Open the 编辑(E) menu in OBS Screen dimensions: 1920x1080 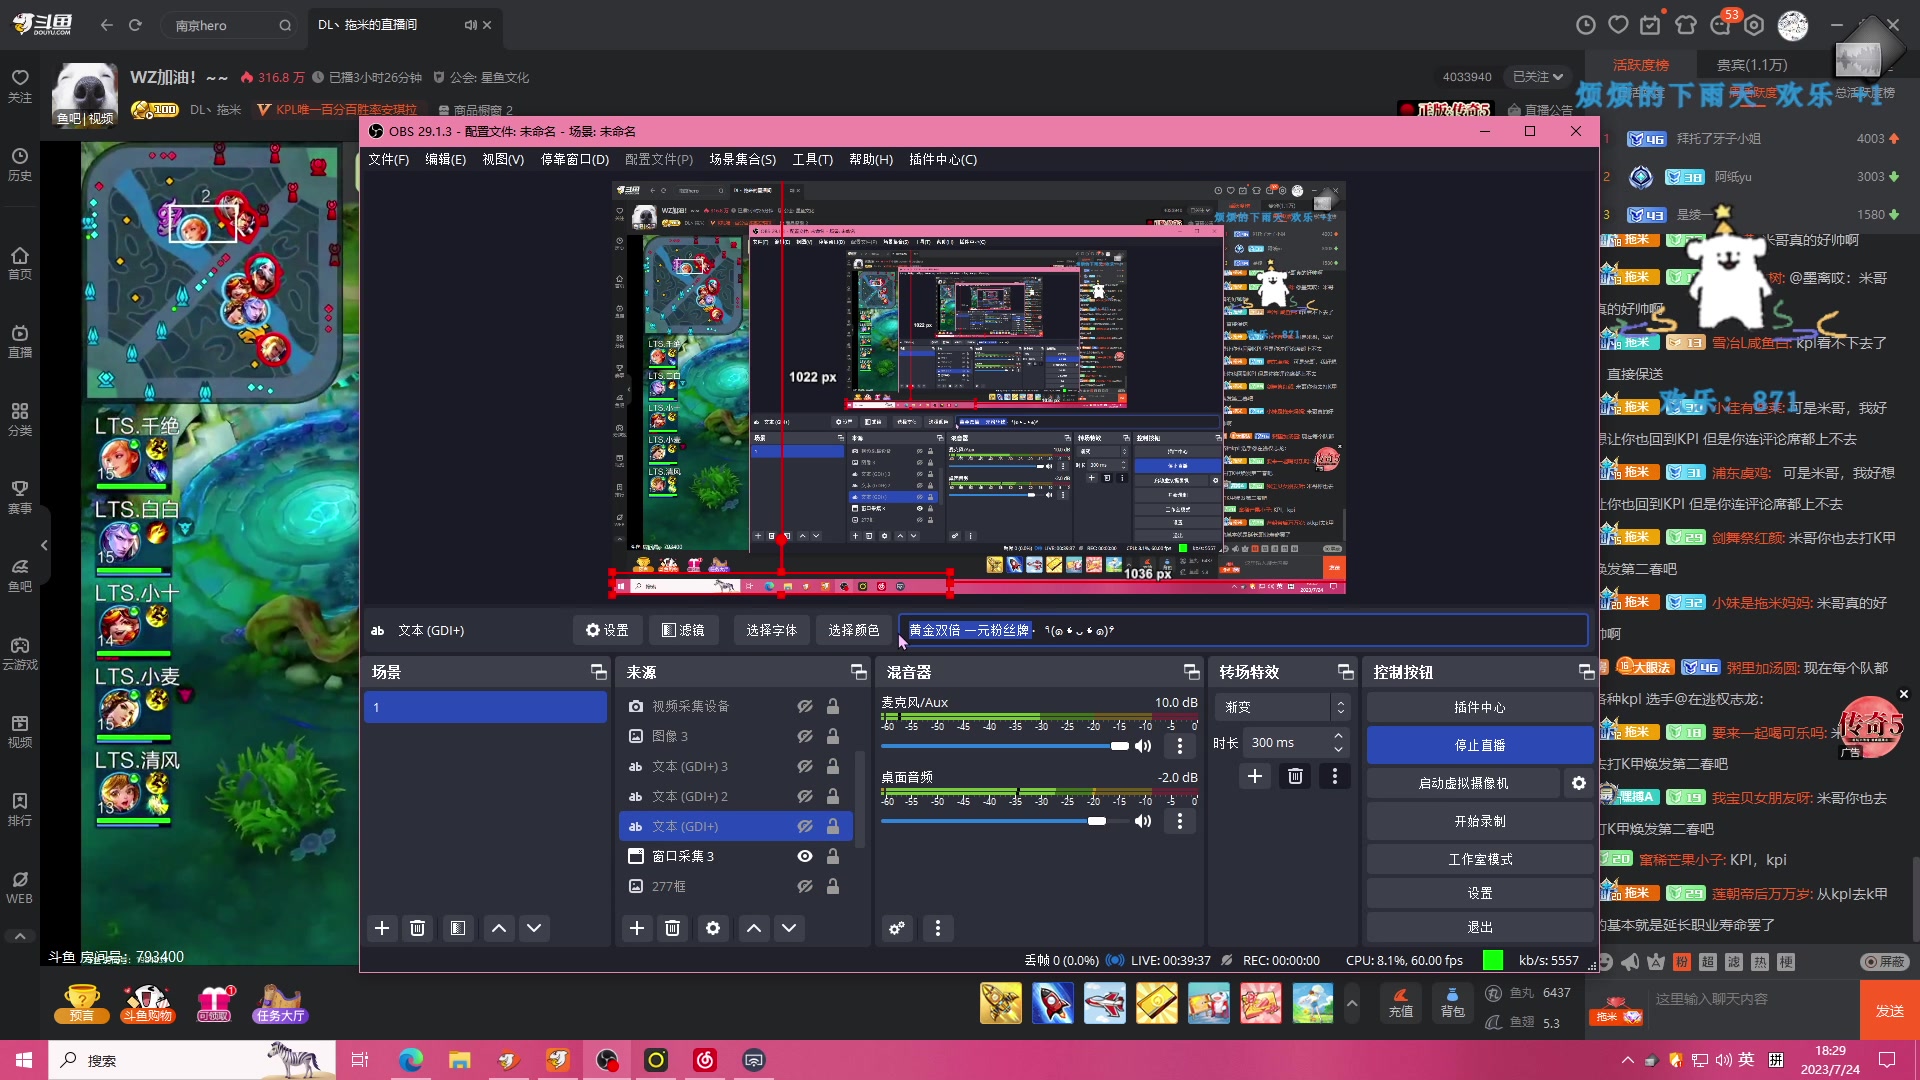[445, 159]
